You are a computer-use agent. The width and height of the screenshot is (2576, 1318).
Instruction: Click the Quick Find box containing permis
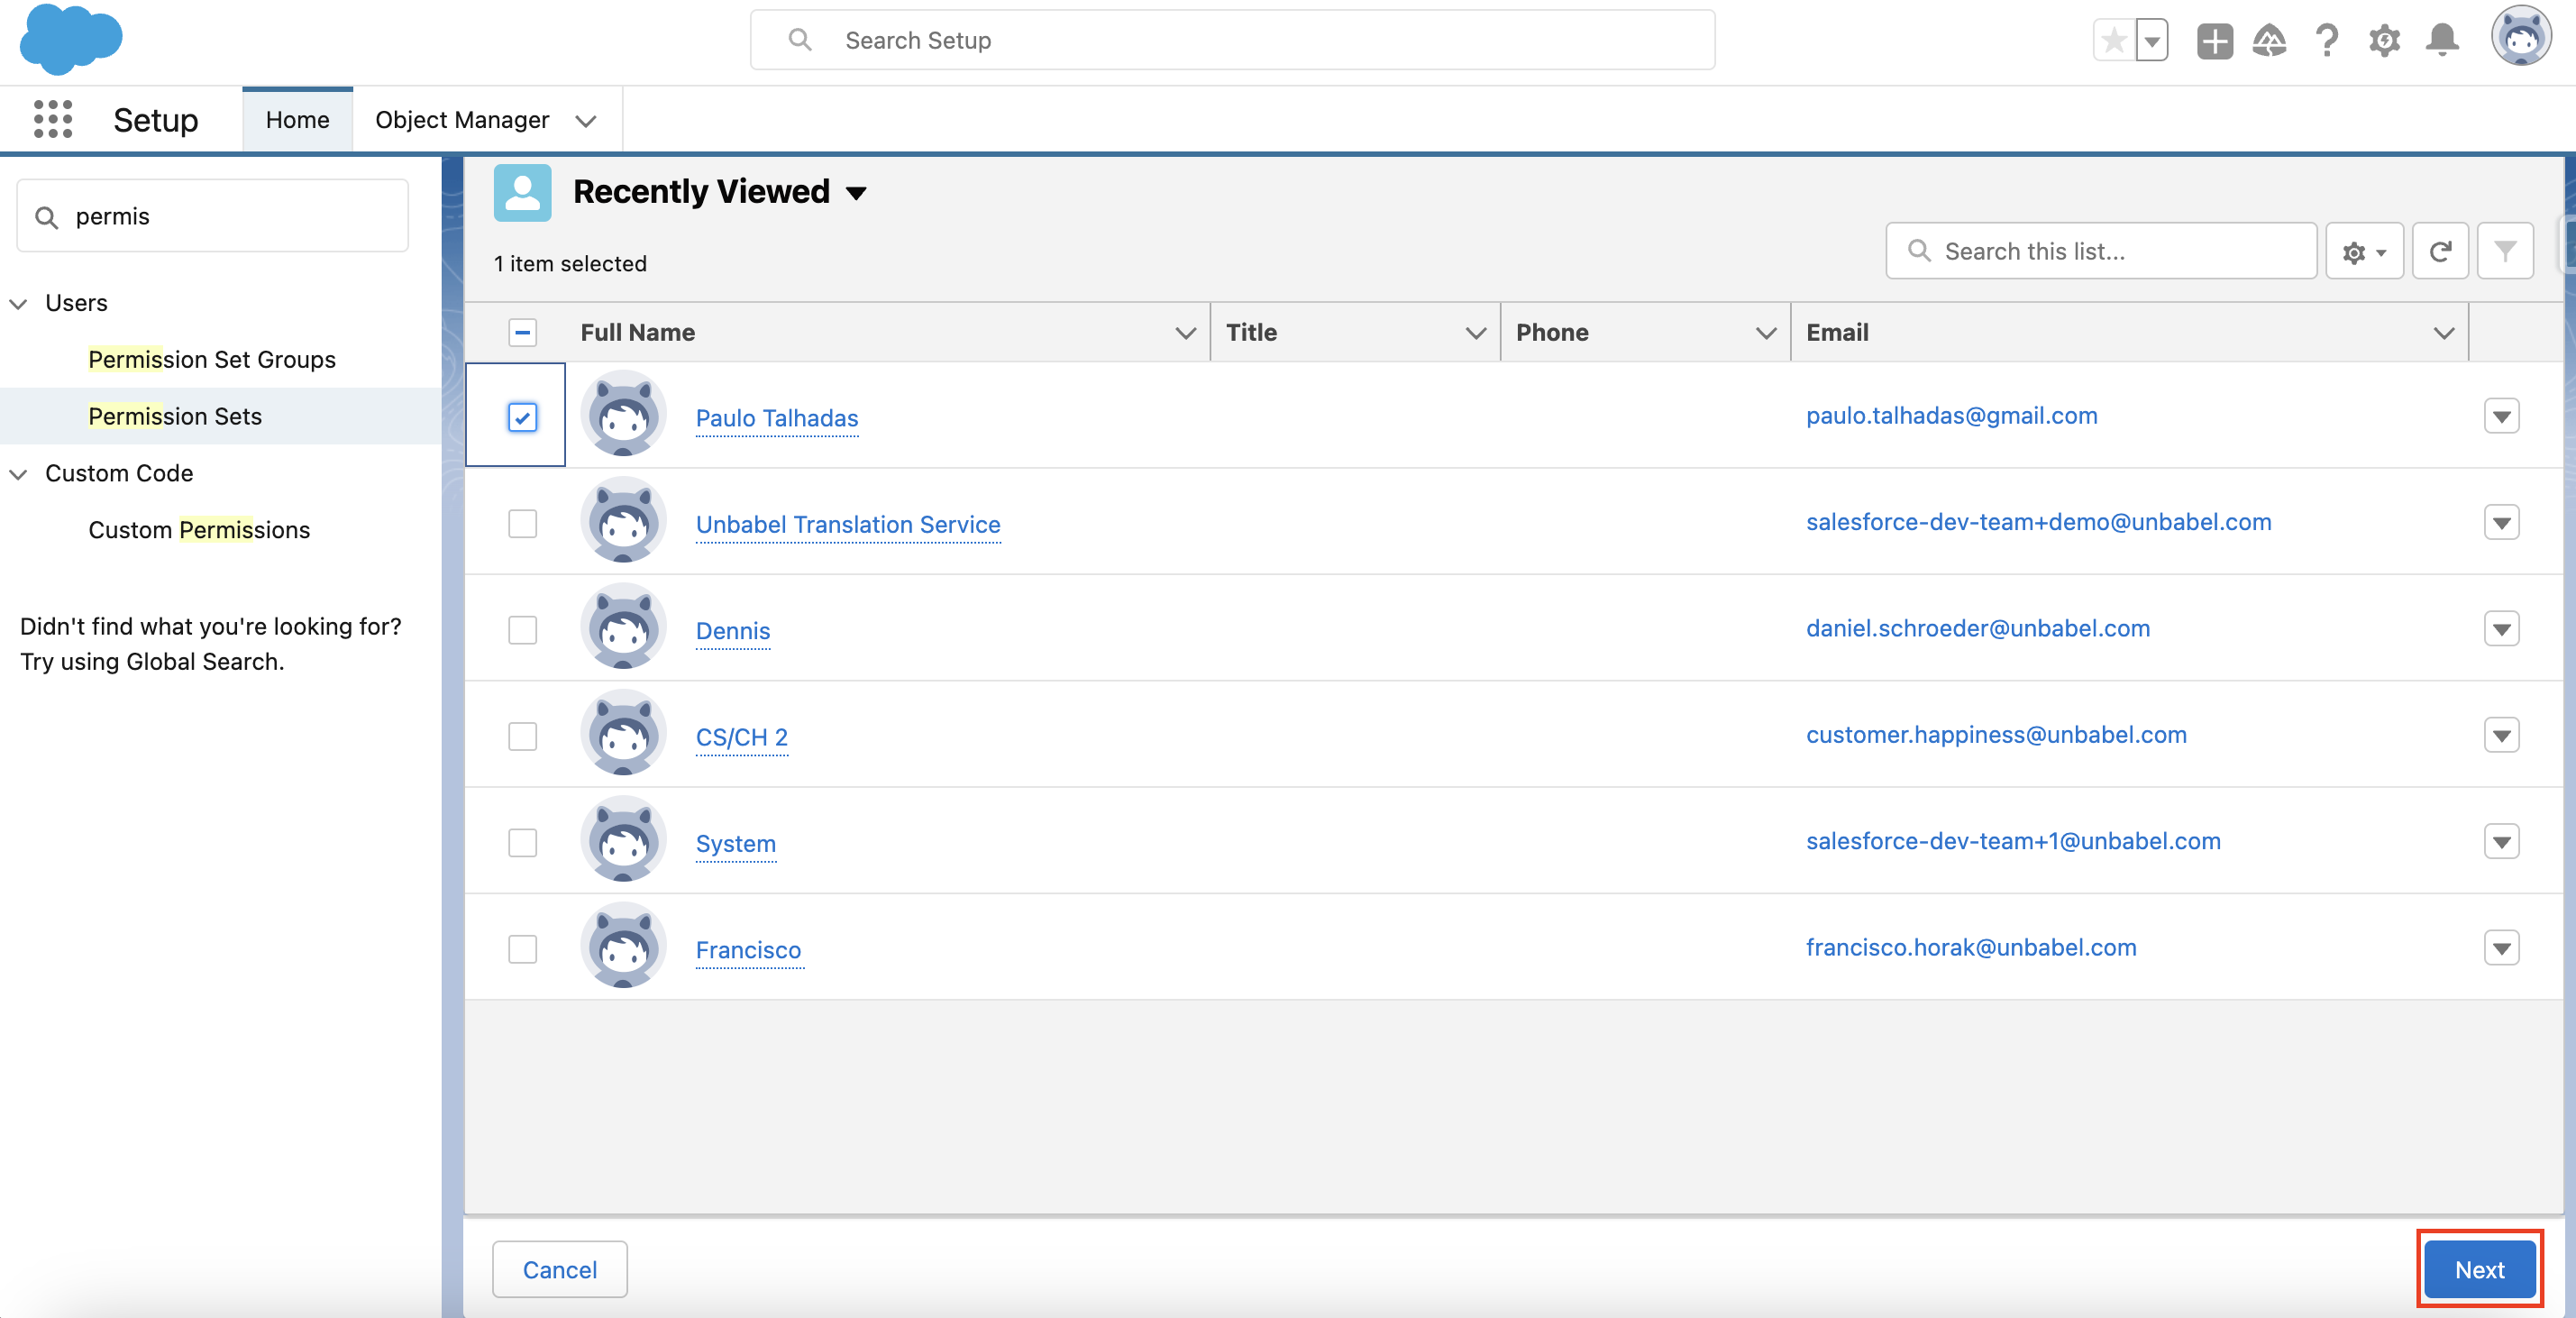(x=213, y=216)
